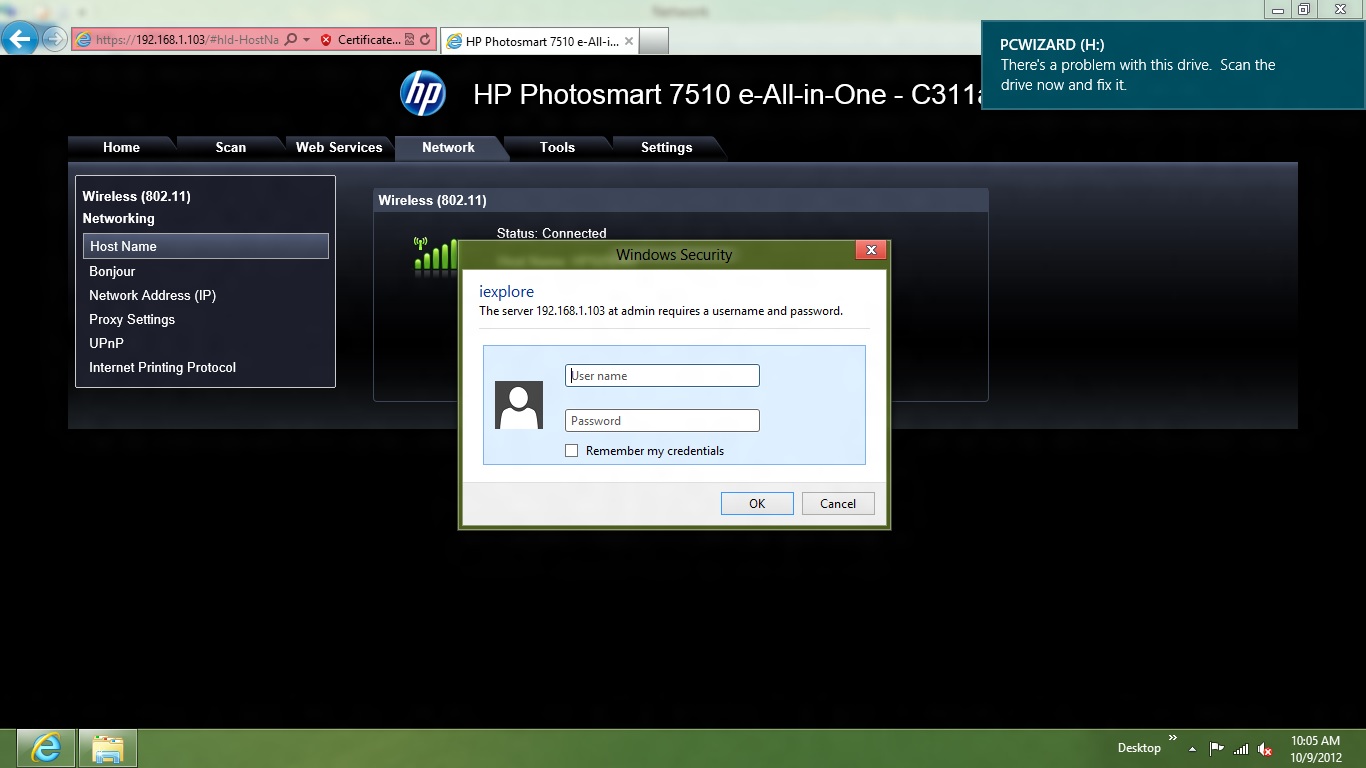Show hidden tray icons with up arrow

(x=1192, y=749)
